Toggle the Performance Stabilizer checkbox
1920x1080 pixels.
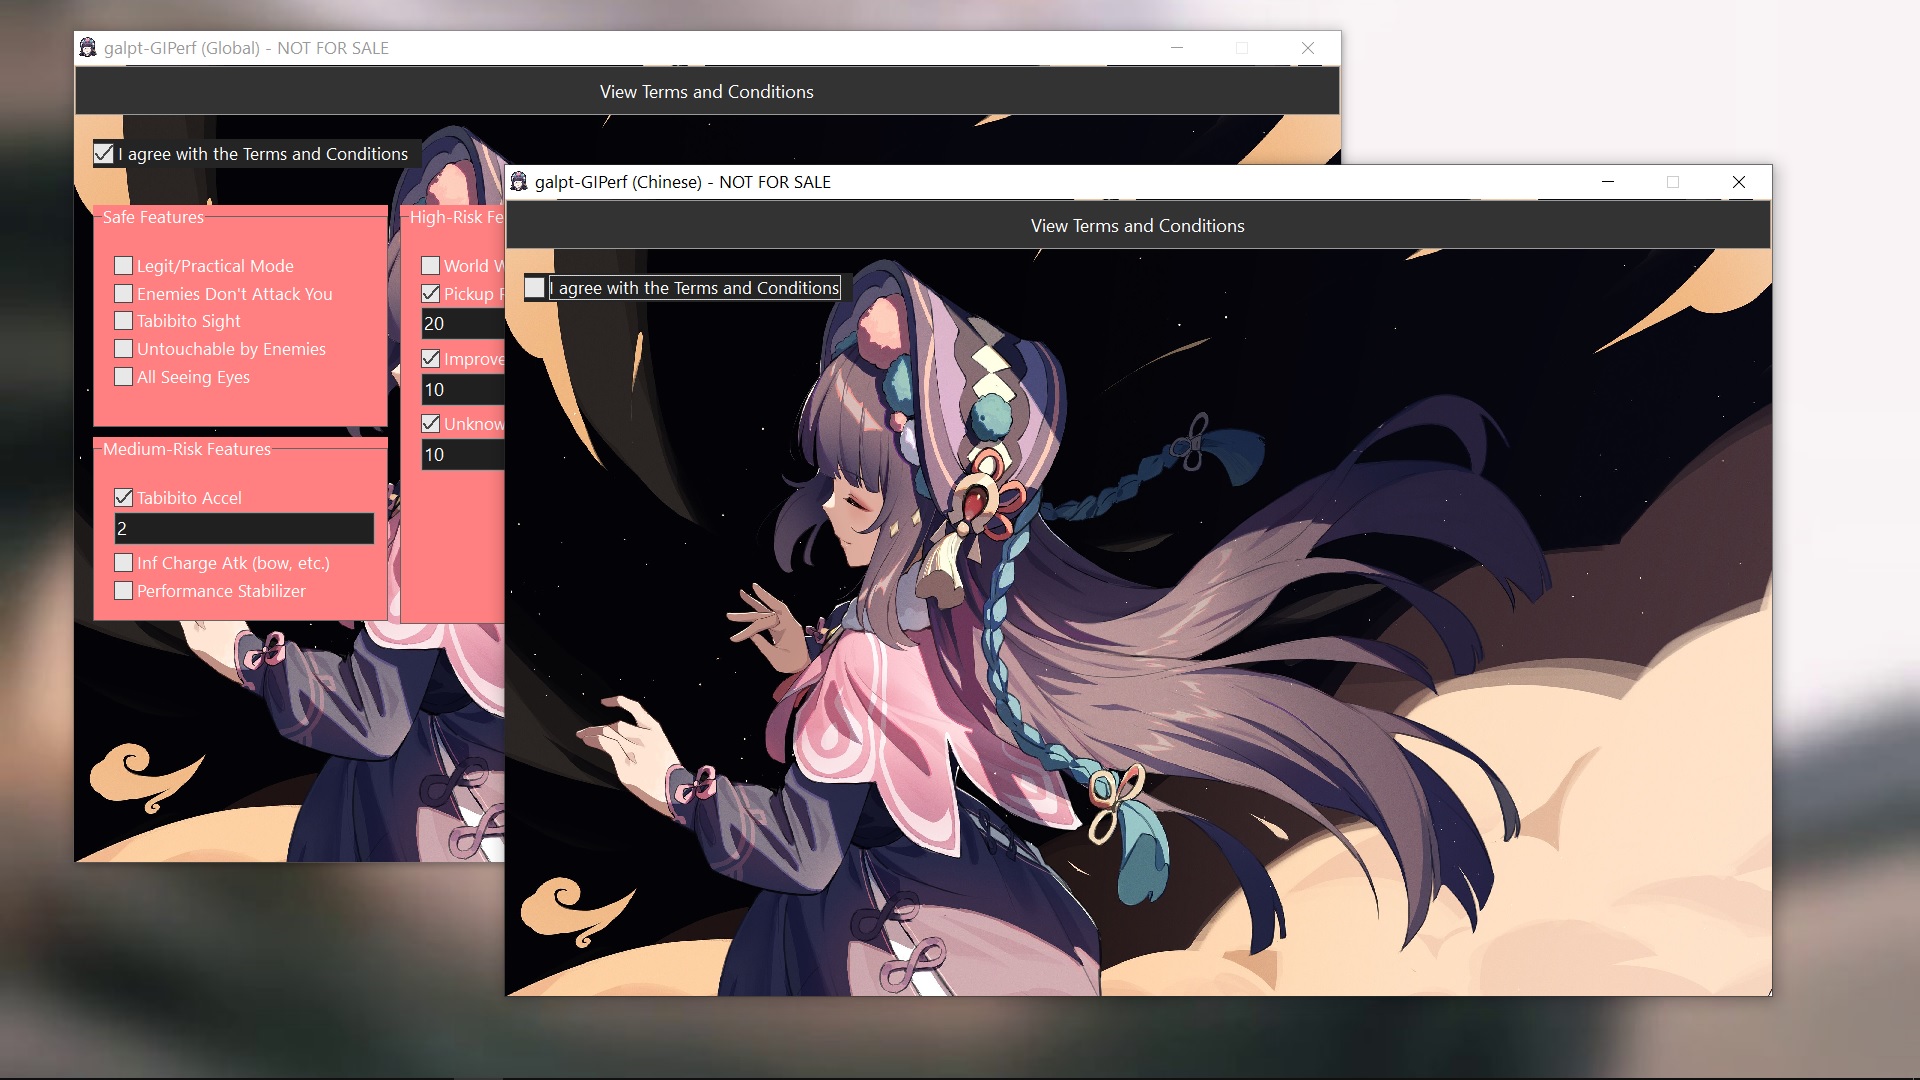124,591
